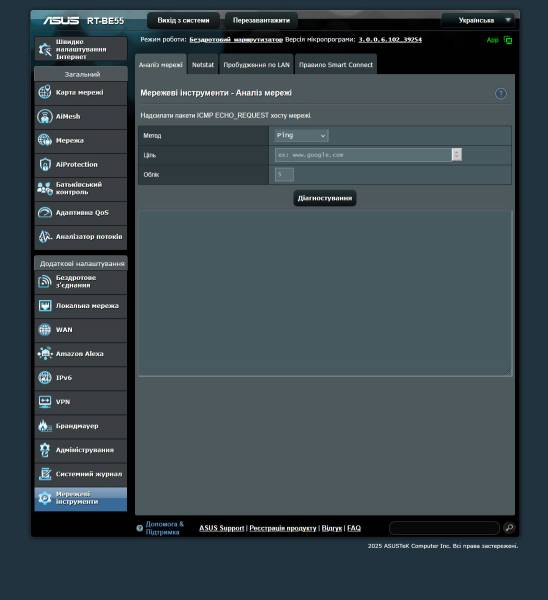This screenshot has width=548, height=600.
Task: Open AiMesh icon in sidebar
Action: coord(45,116)
